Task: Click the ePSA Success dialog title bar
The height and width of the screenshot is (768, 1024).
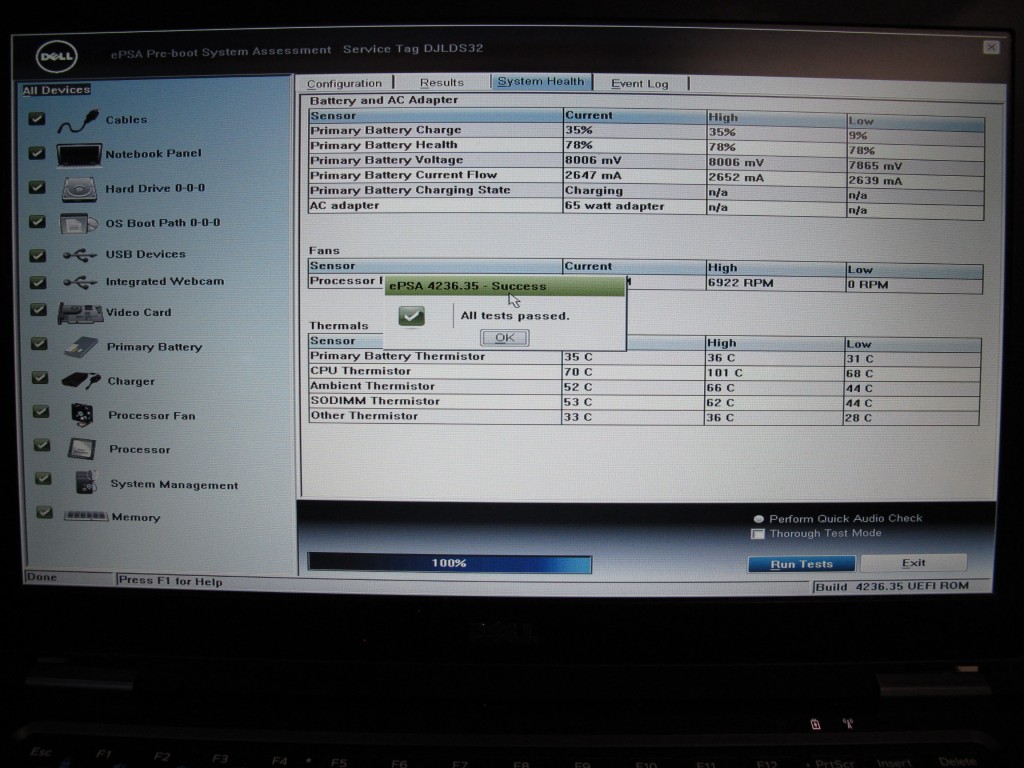Action: coord(504,286)
